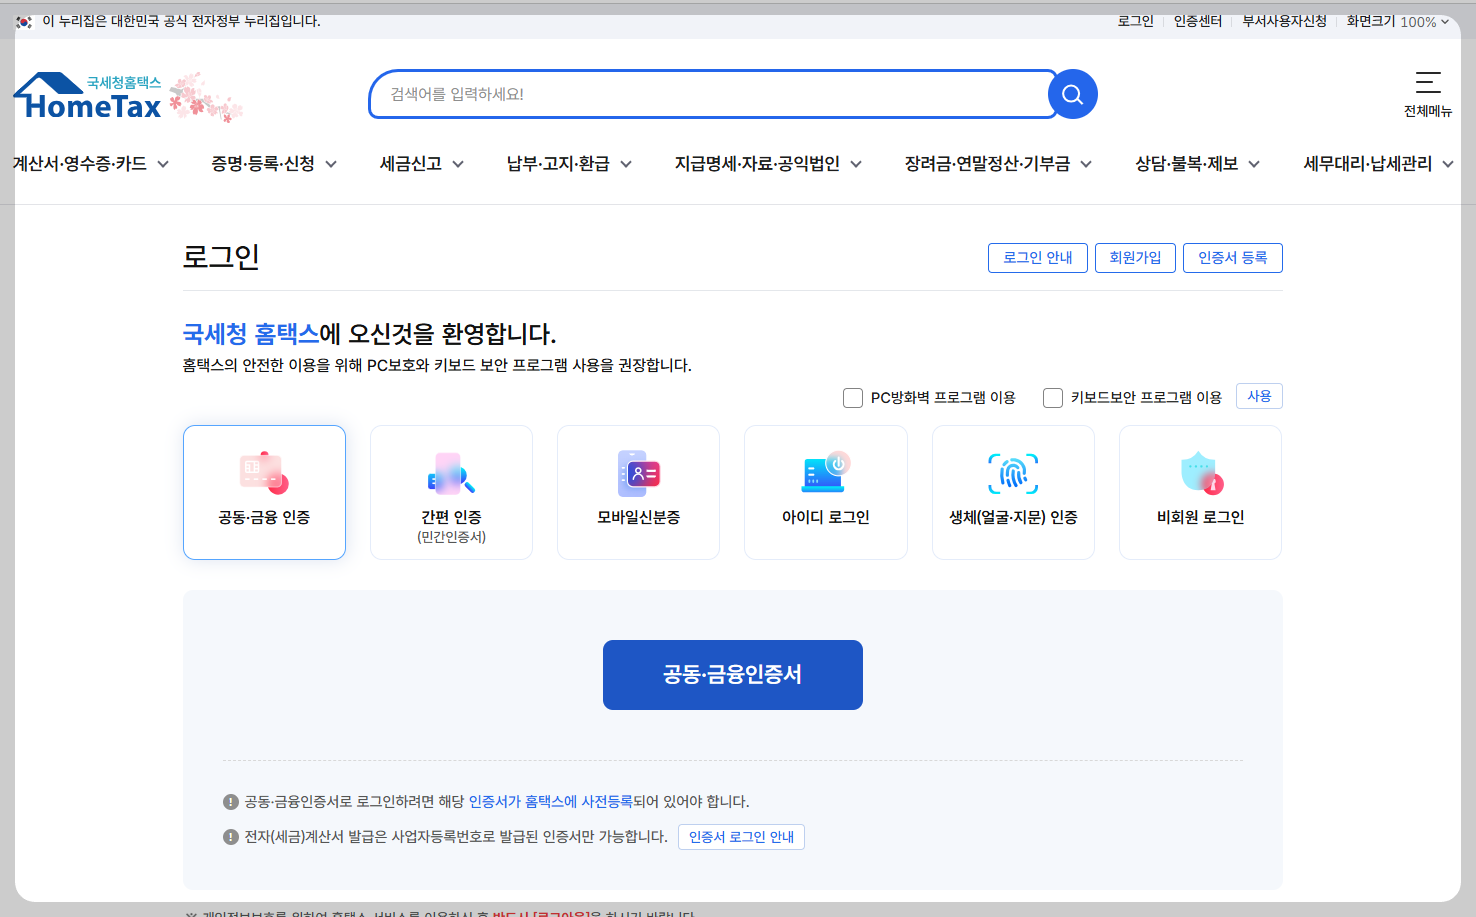Expand 세금신고 menu

coord(422,164)
